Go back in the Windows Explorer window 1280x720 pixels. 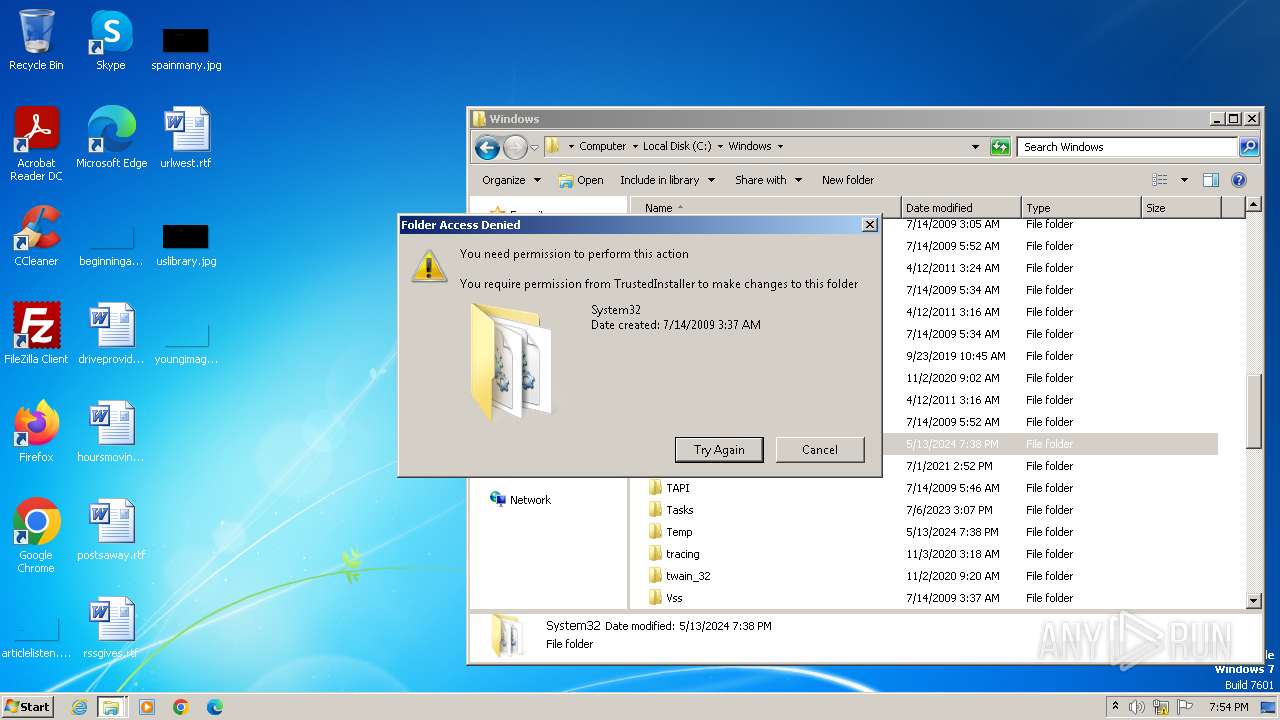[x=487, y=147]
